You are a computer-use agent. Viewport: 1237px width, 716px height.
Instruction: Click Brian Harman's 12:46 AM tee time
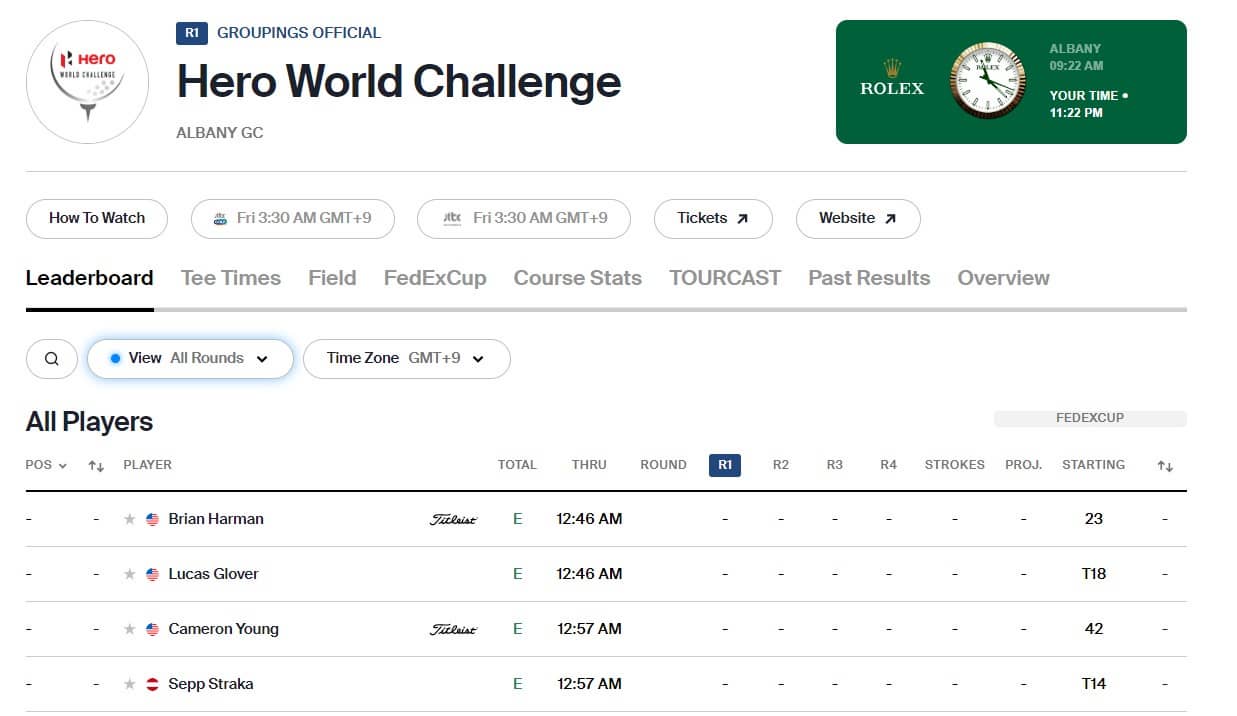pyautogui.click(x=589, y=519)
